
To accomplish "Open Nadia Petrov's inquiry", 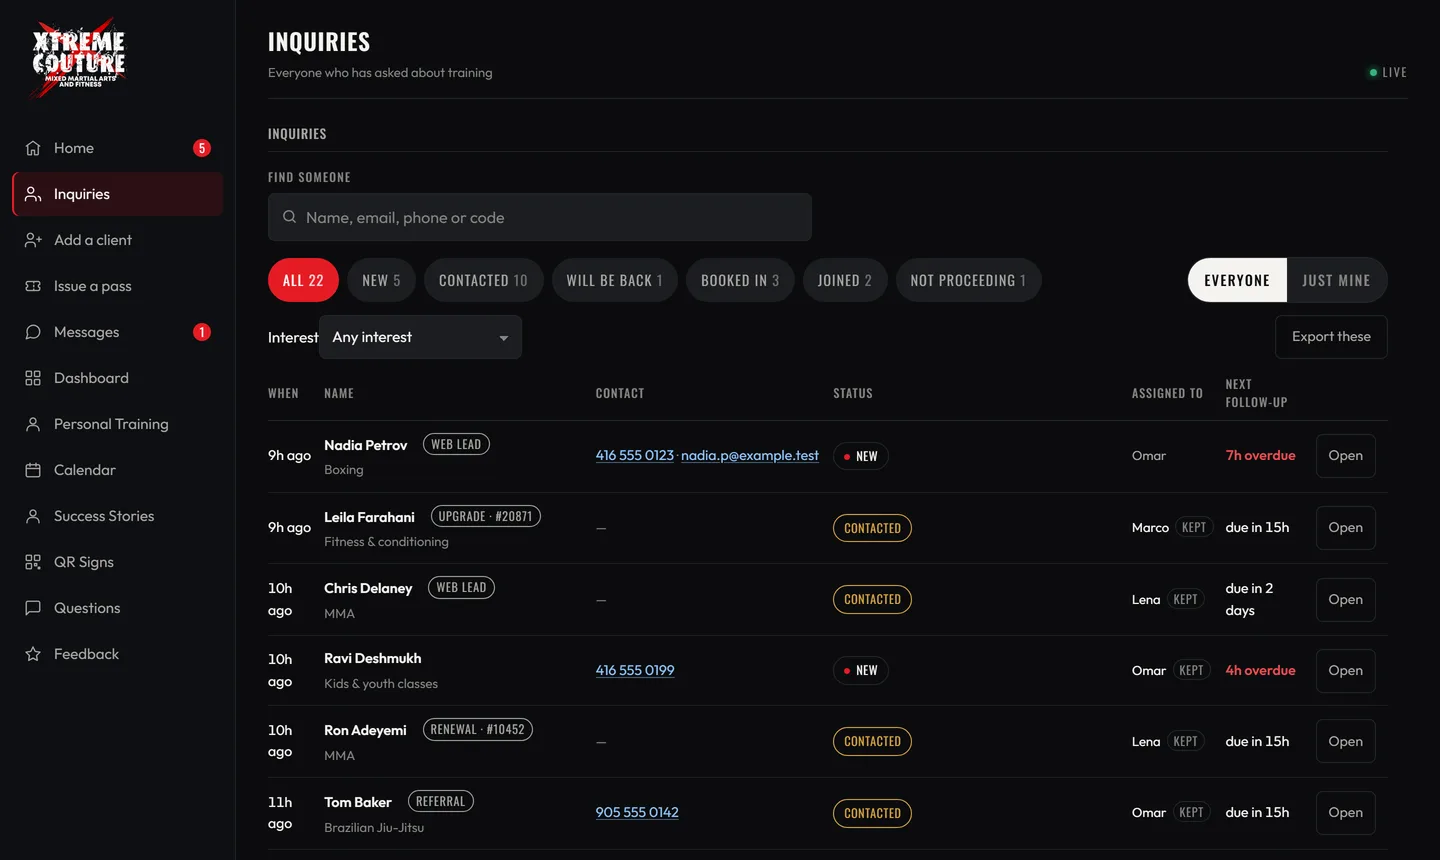I will coord(1345,456).
